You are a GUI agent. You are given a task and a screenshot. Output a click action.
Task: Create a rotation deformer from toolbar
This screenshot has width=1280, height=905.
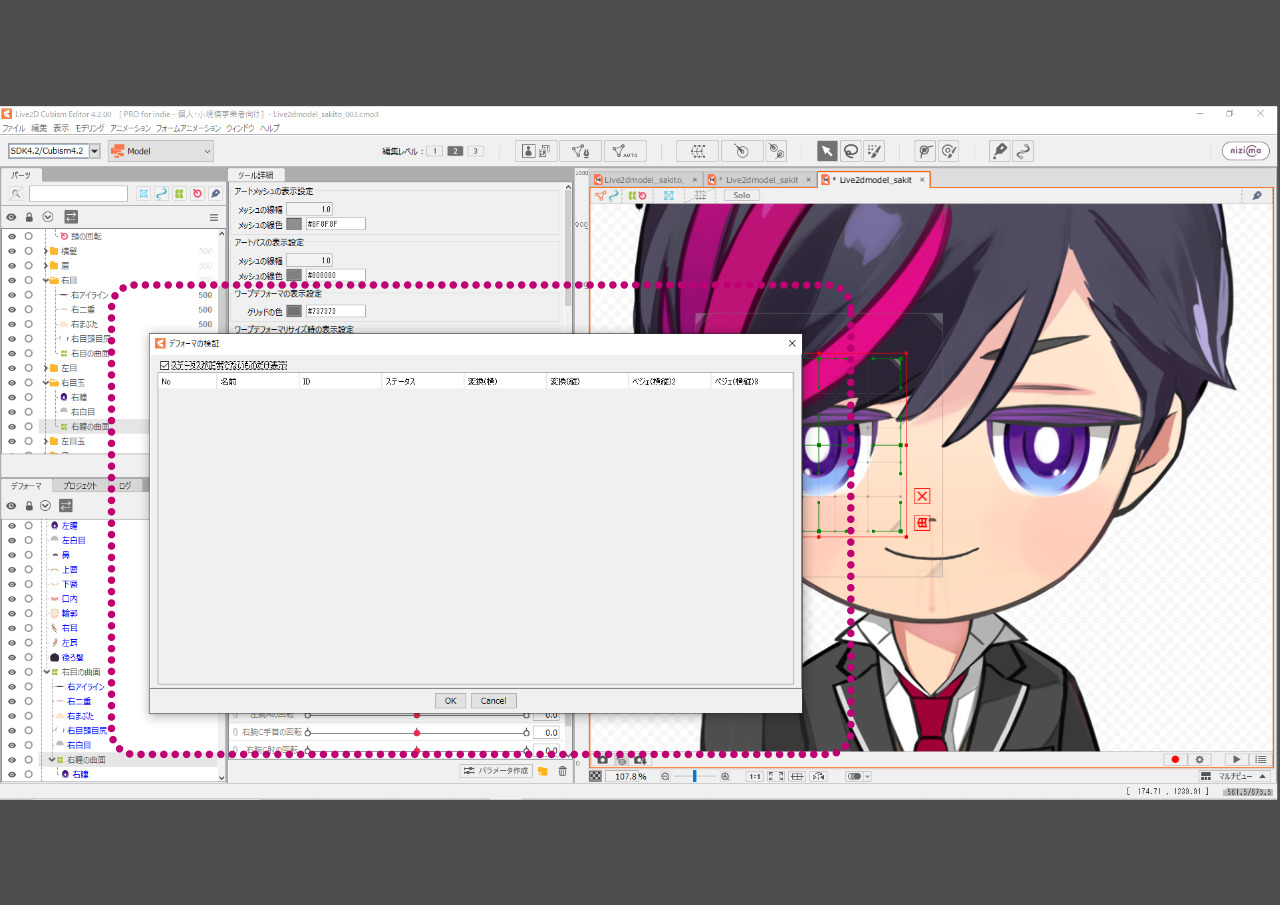click(741, 151)
